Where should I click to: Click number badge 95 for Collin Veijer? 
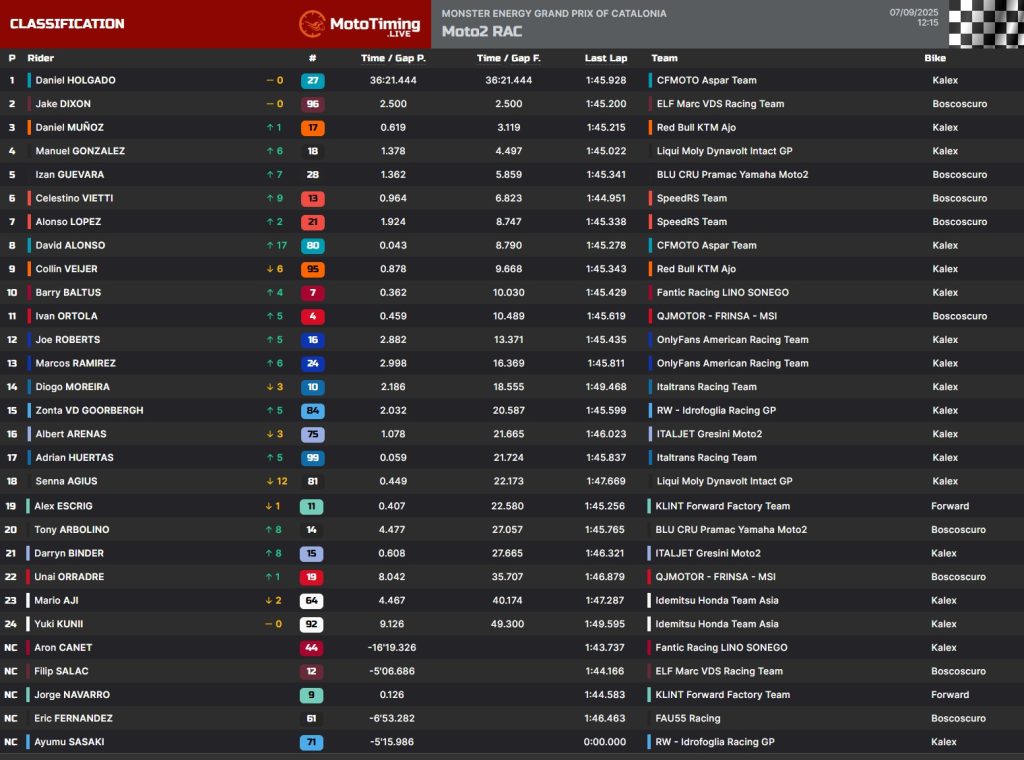tap(313, 269)
